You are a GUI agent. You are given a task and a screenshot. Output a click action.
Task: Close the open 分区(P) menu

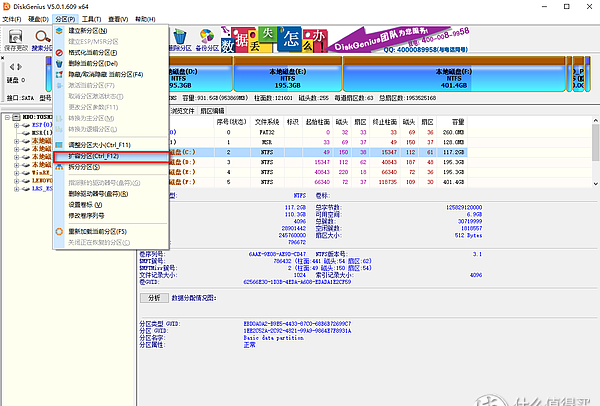pyautogui.click(x=65, y=19)
